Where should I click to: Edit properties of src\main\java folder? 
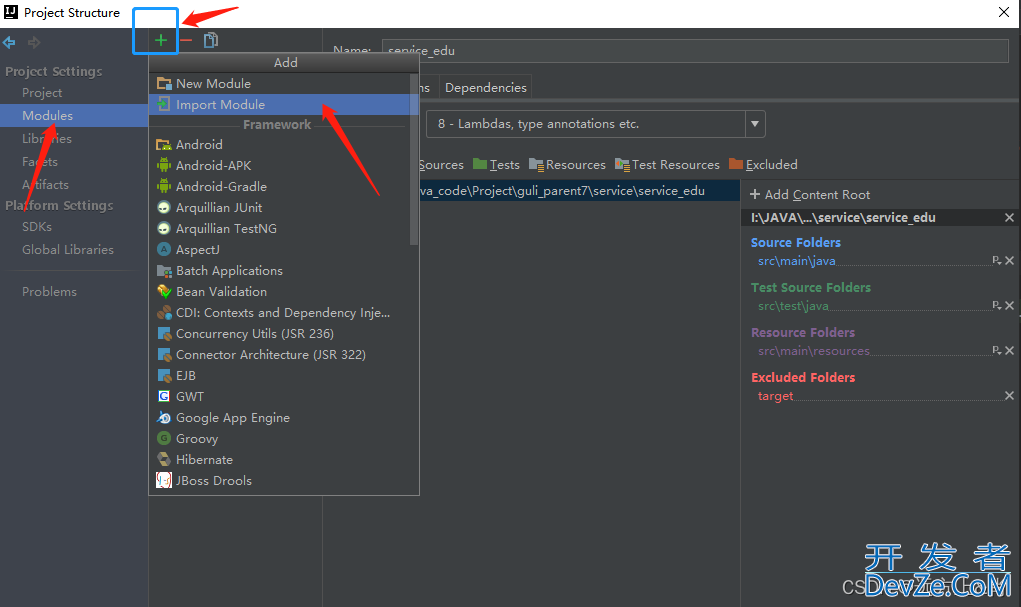click(x=996, y=261)
